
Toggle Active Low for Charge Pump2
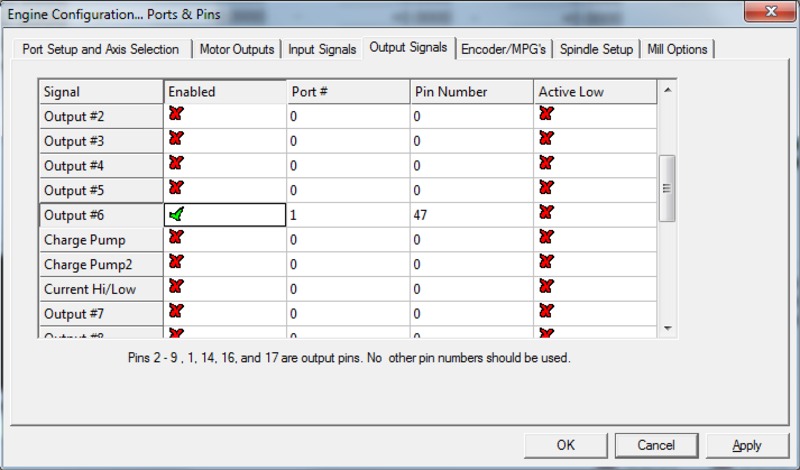(546, 263)
